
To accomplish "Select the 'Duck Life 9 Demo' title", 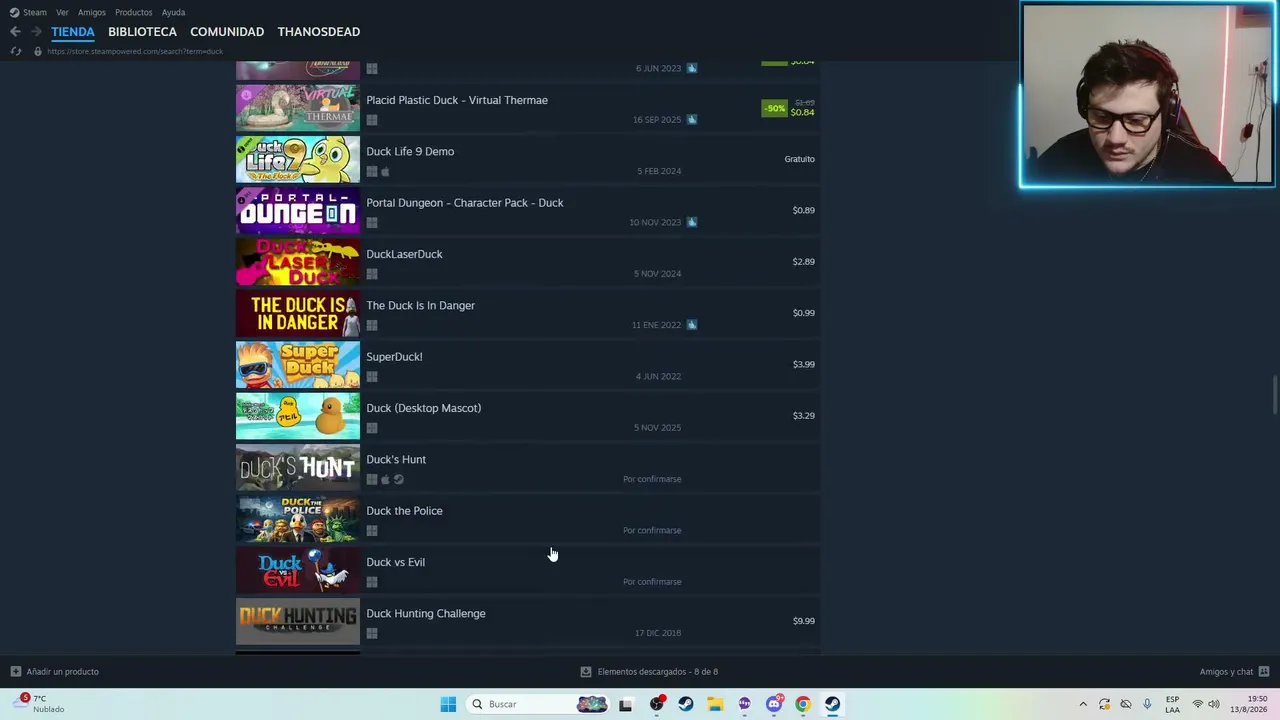I will pos(410,152).
